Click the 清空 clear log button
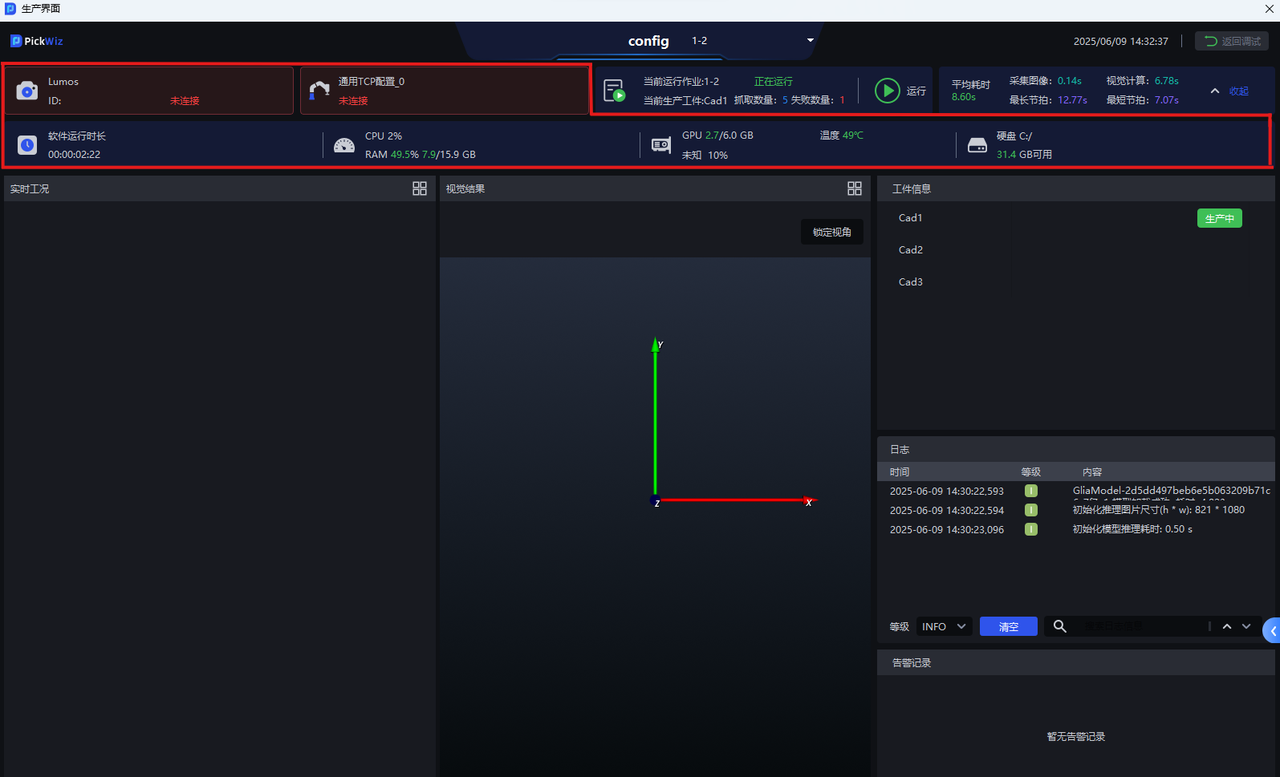The image size is (1280, 777). [1008, 626]
